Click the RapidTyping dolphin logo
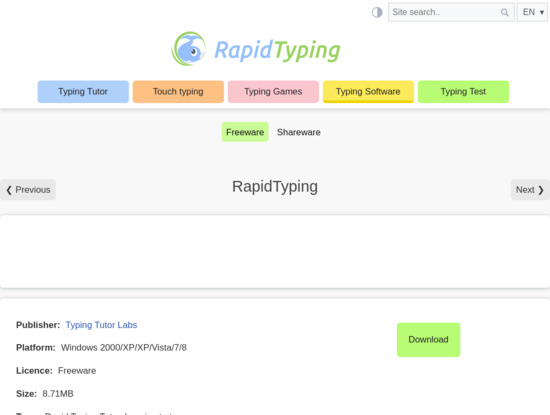Screen dimensions: 550x415 pos(188,49)
